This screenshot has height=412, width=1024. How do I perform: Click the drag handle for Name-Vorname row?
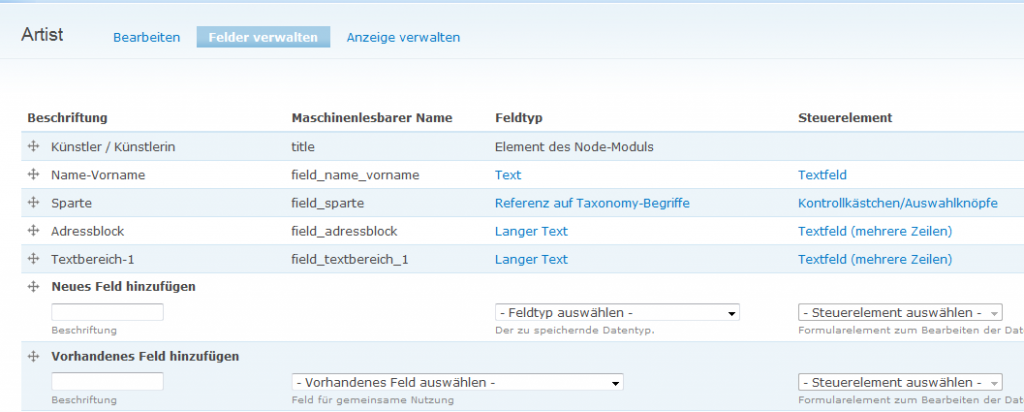tap(33, 174)
